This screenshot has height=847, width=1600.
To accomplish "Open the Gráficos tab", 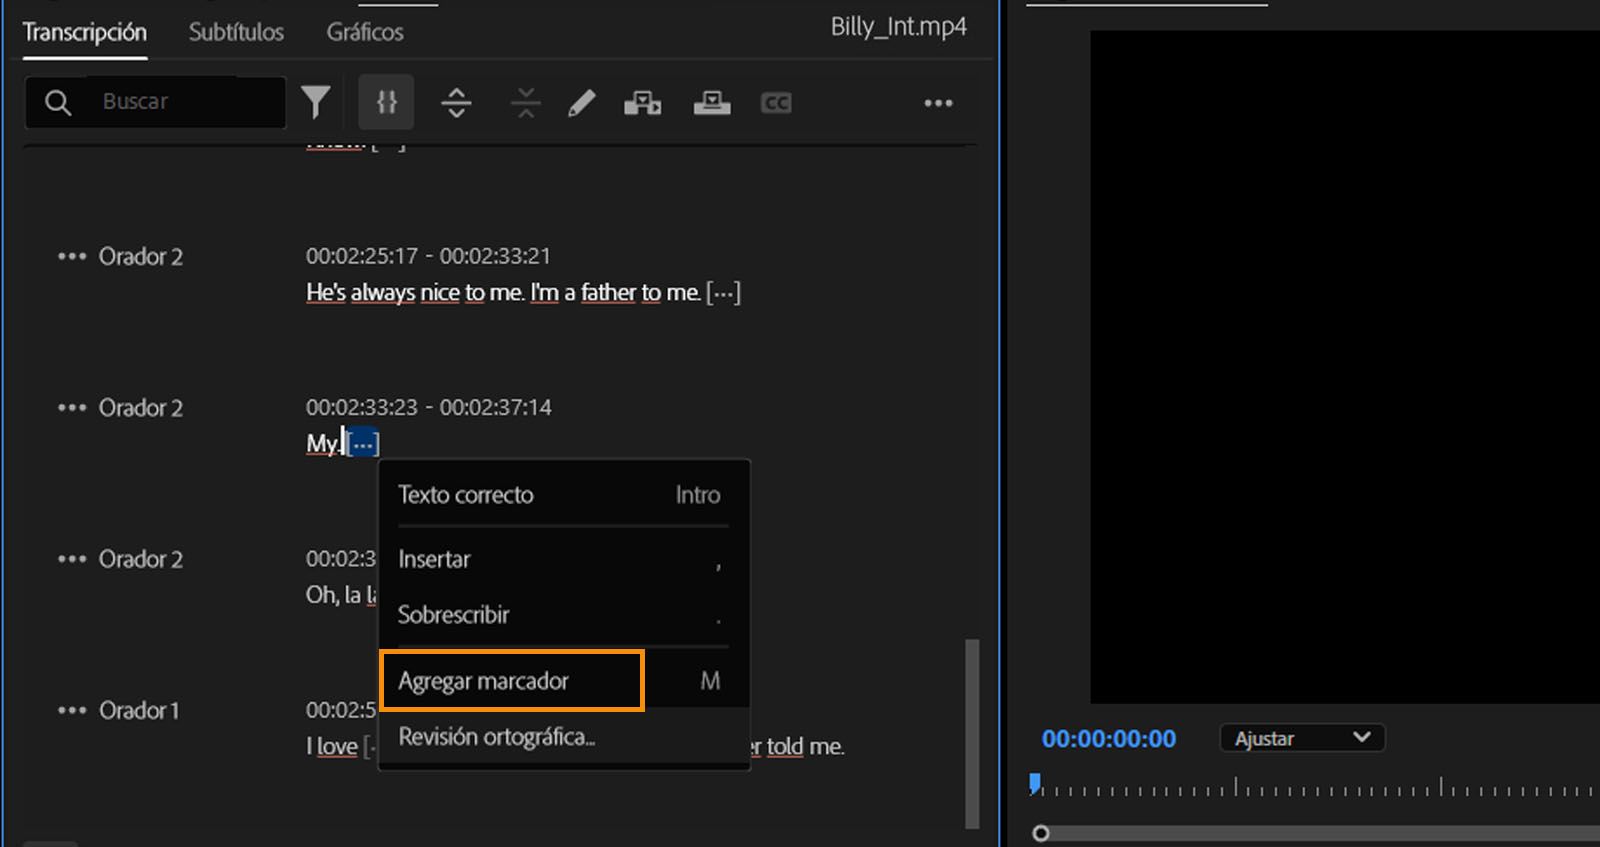I will [x=365, y=32].
